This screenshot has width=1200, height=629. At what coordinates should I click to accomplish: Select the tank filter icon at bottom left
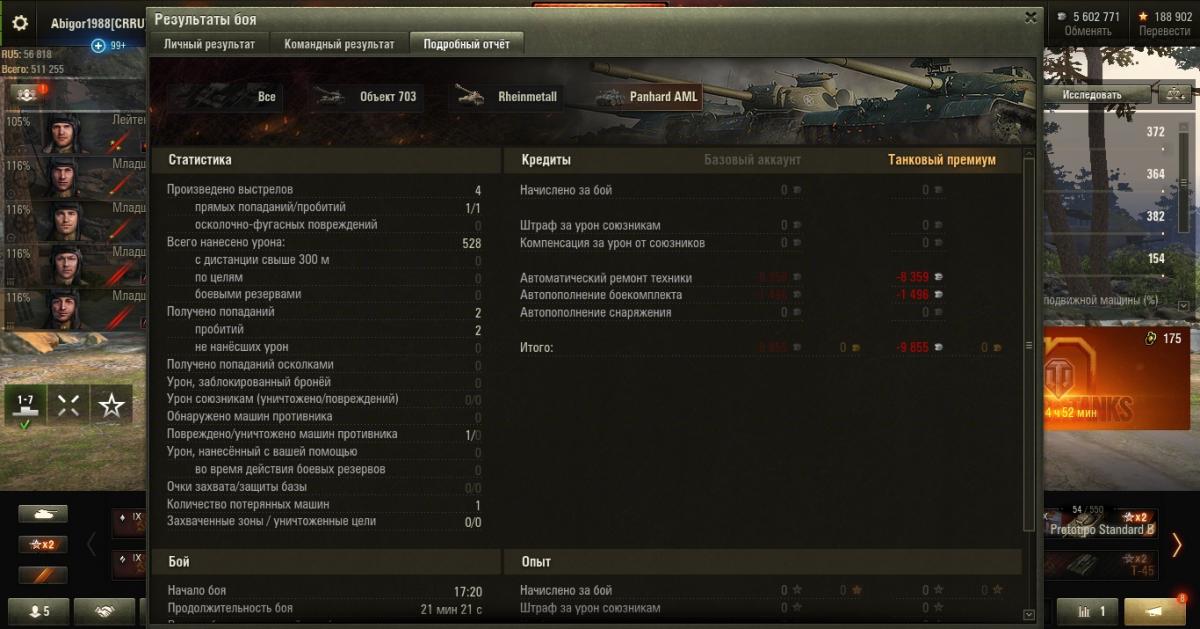pyautogui.click(x=43, y=514)
